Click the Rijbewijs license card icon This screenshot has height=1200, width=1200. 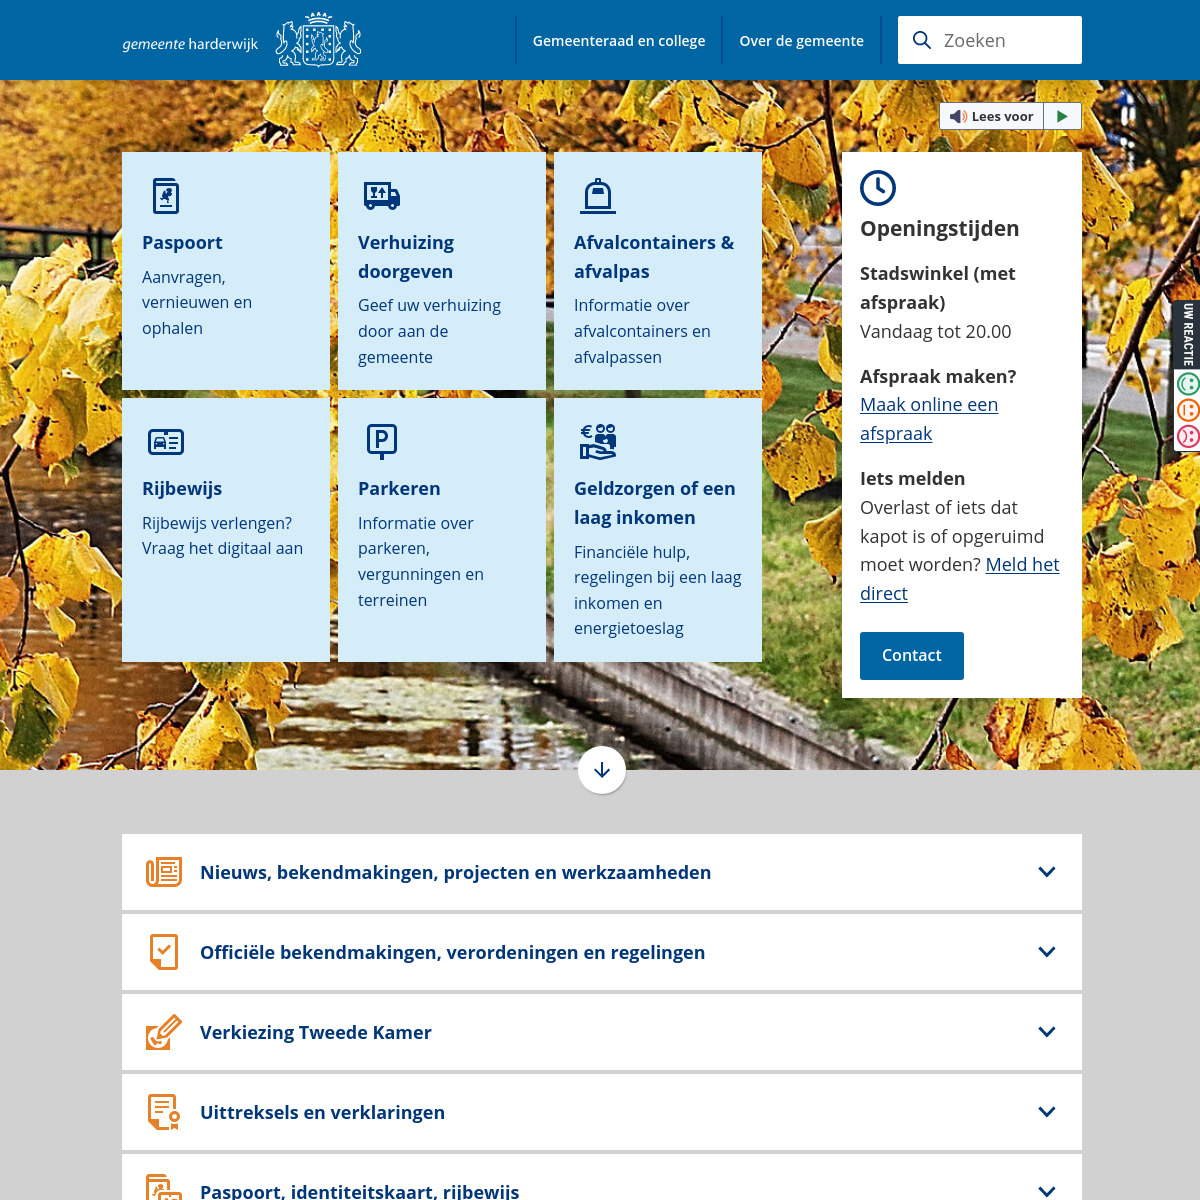coord(166,441)
